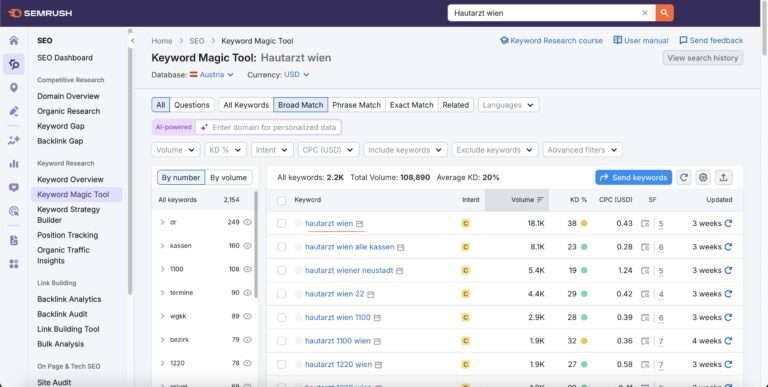
Task: Open table settings gear icon
Action: pyautogui.click(x=703, y=177)
